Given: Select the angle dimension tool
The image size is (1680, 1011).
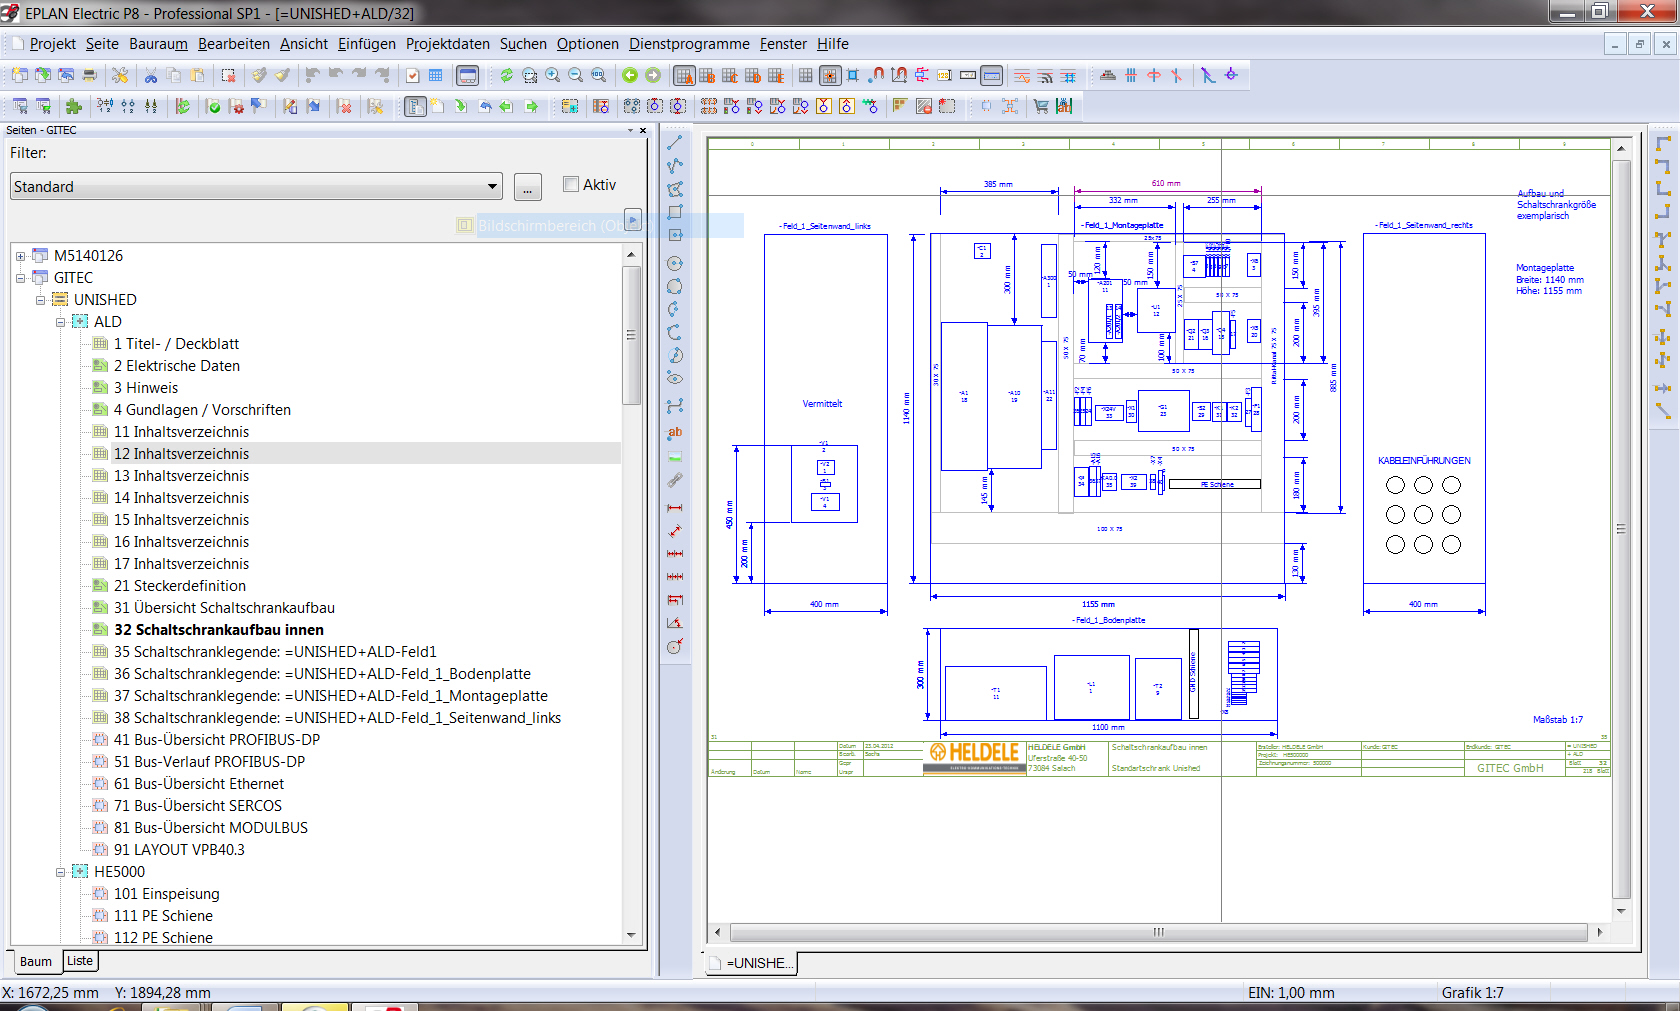Looking at the screenshot, I should (675, 623).
